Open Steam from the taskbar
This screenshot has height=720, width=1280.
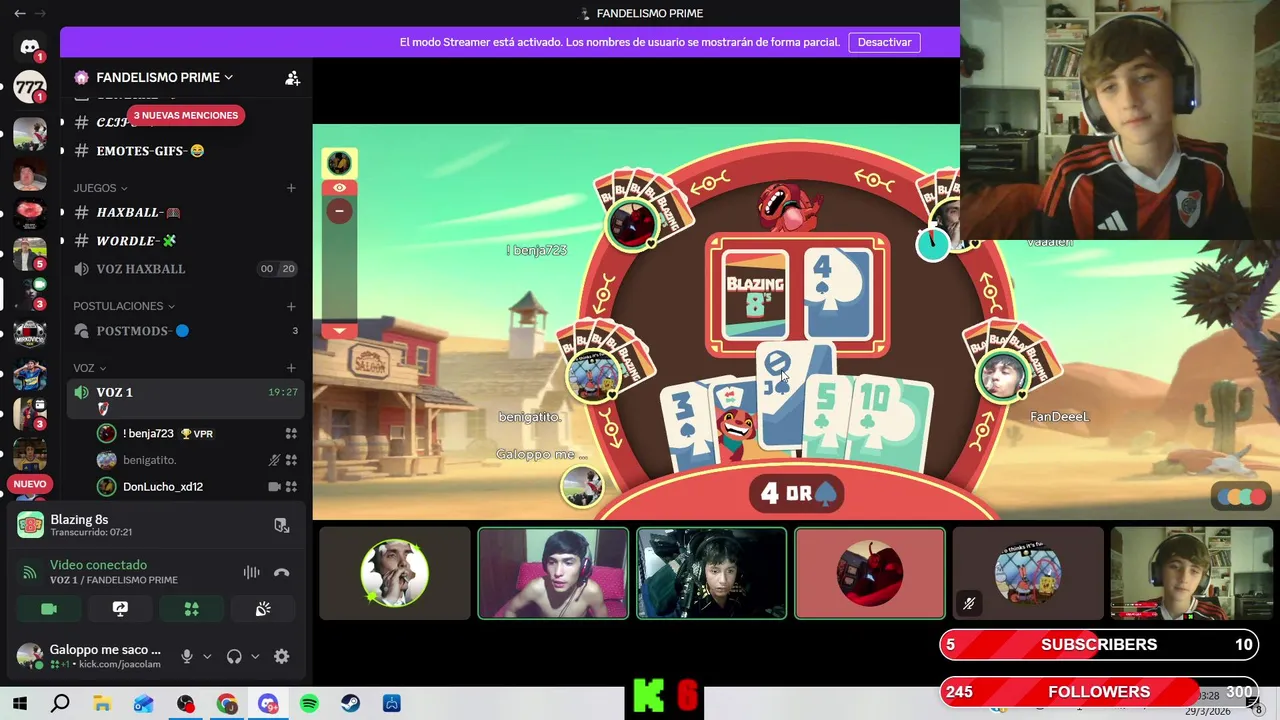tap(350, 704)
